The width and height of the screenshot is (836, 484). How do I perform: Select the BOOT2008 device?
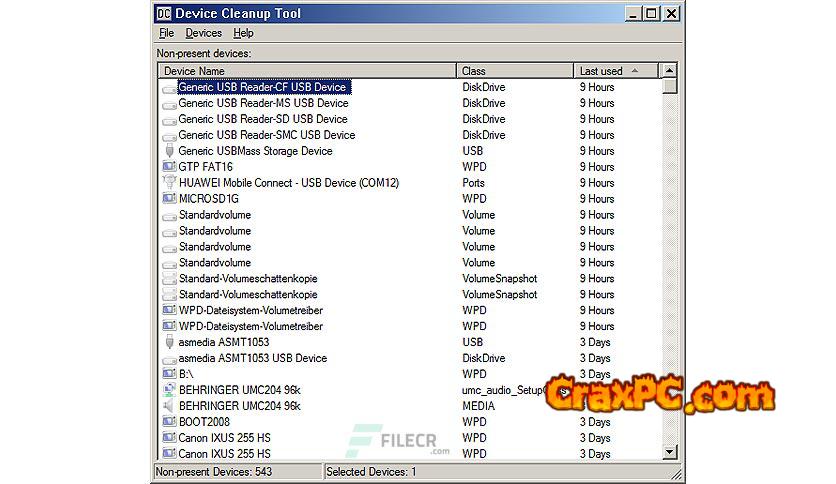coord(204,422)
